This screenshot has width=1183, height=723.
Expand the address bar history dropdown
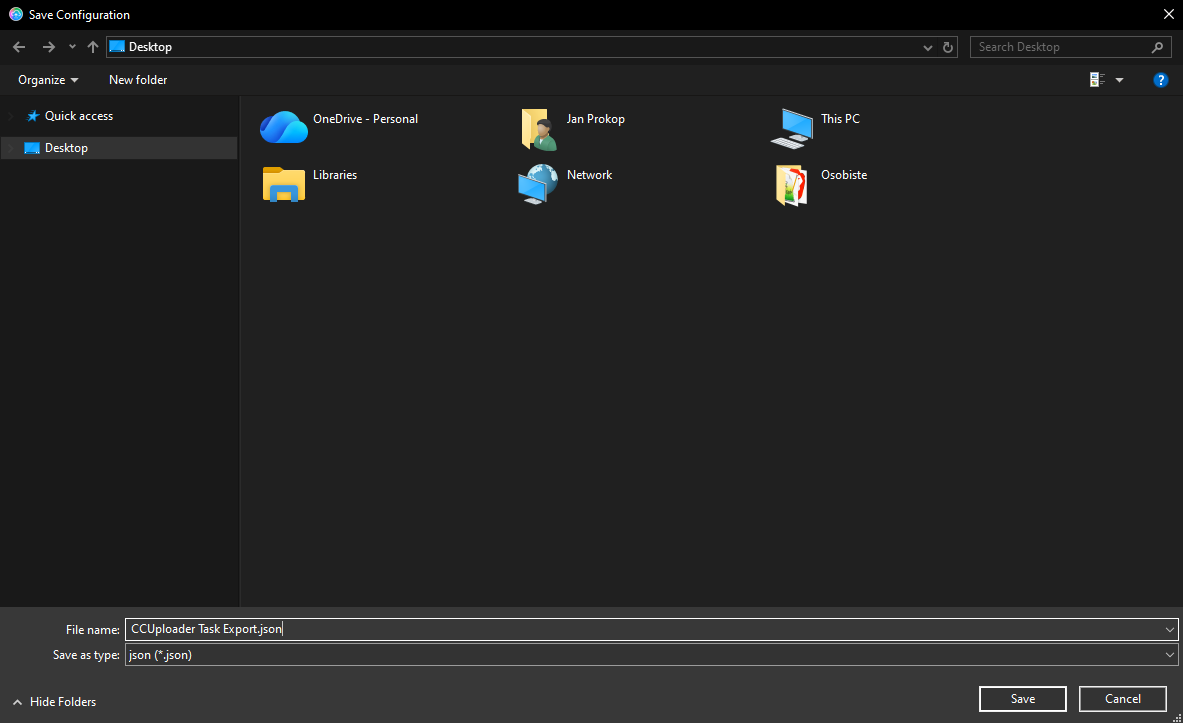point(927,47)
